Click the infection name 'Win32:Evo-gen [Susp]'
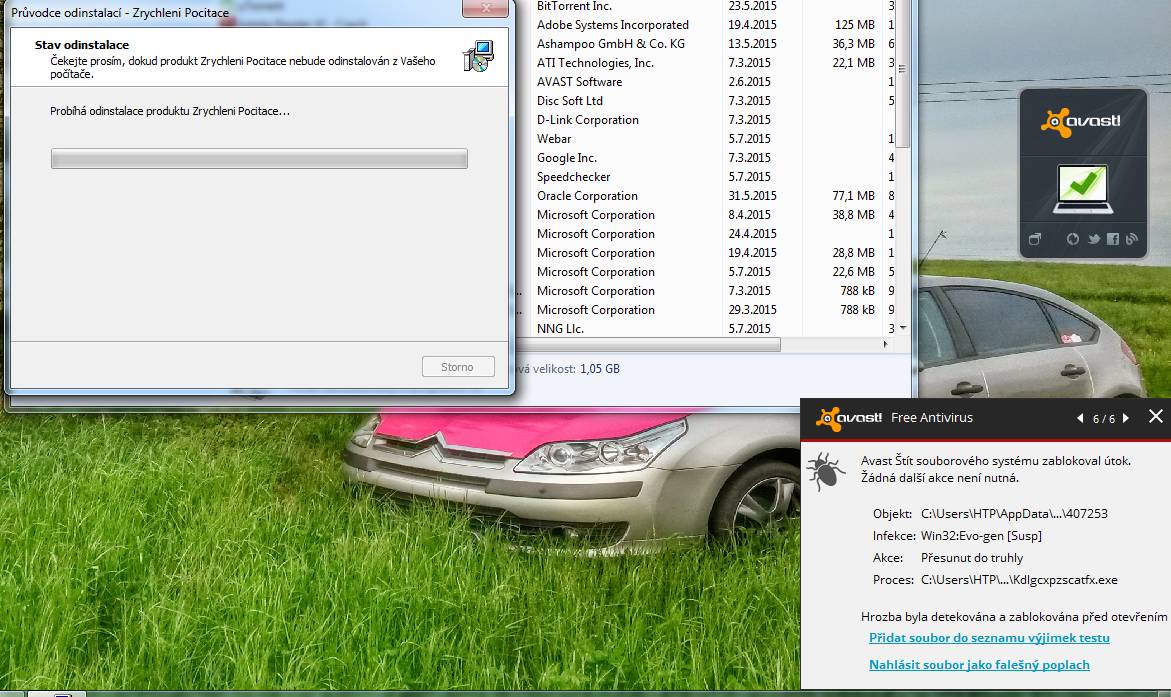Image resolution: width=1171 pixels, height=697 pixels. pos(981,536)
